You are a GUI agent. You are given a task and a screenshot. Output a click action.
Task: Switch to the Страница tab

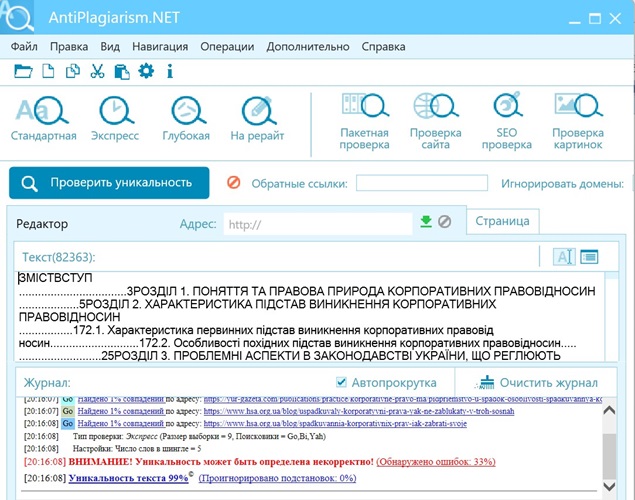[503, 221]
